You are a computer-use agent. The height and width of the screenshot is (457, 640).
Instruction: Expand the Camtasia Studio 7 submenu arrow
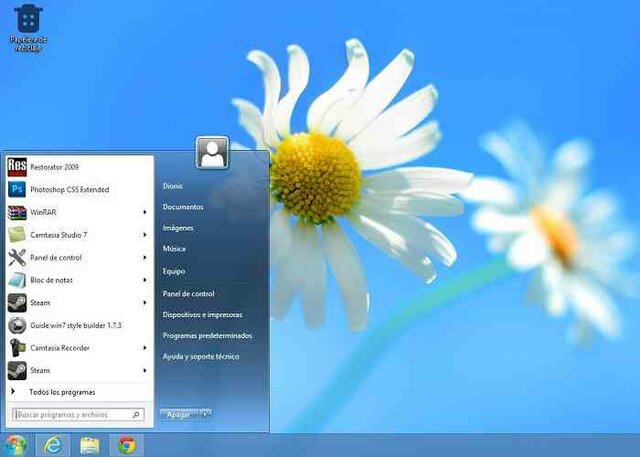[x=144, y=235]
